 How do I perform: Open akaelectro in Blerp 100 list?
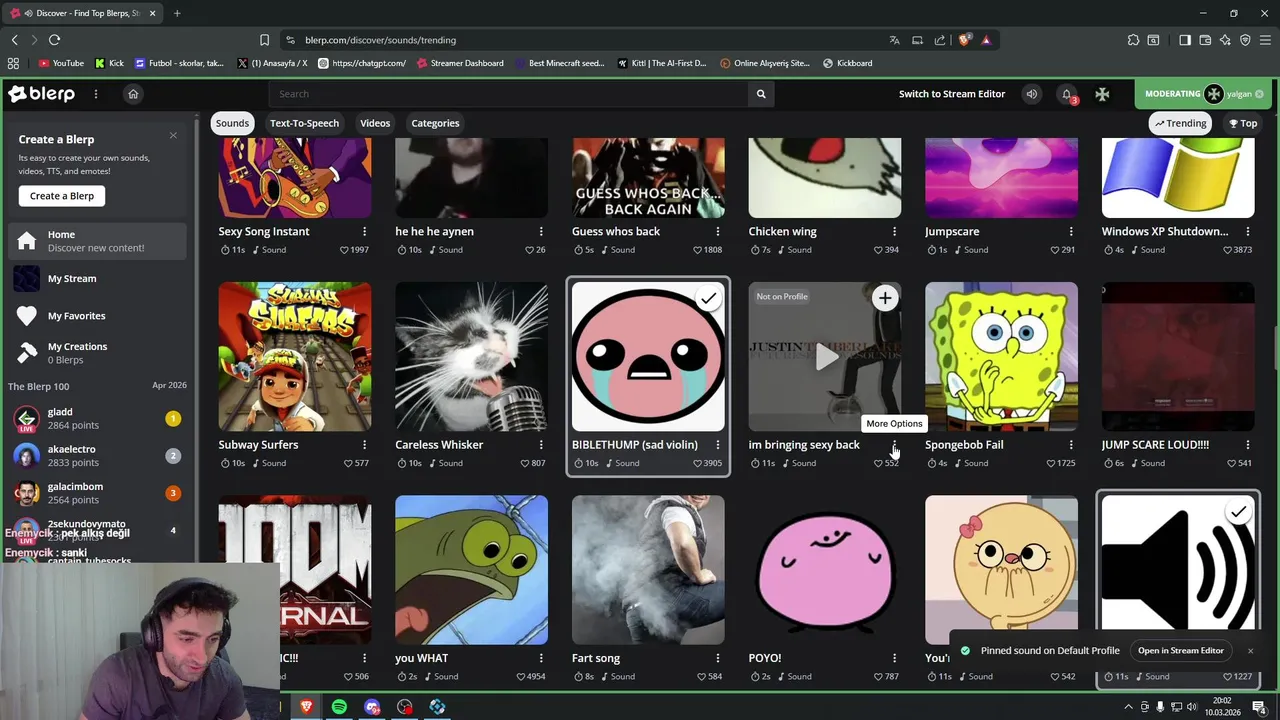click(x=98, y=456)
